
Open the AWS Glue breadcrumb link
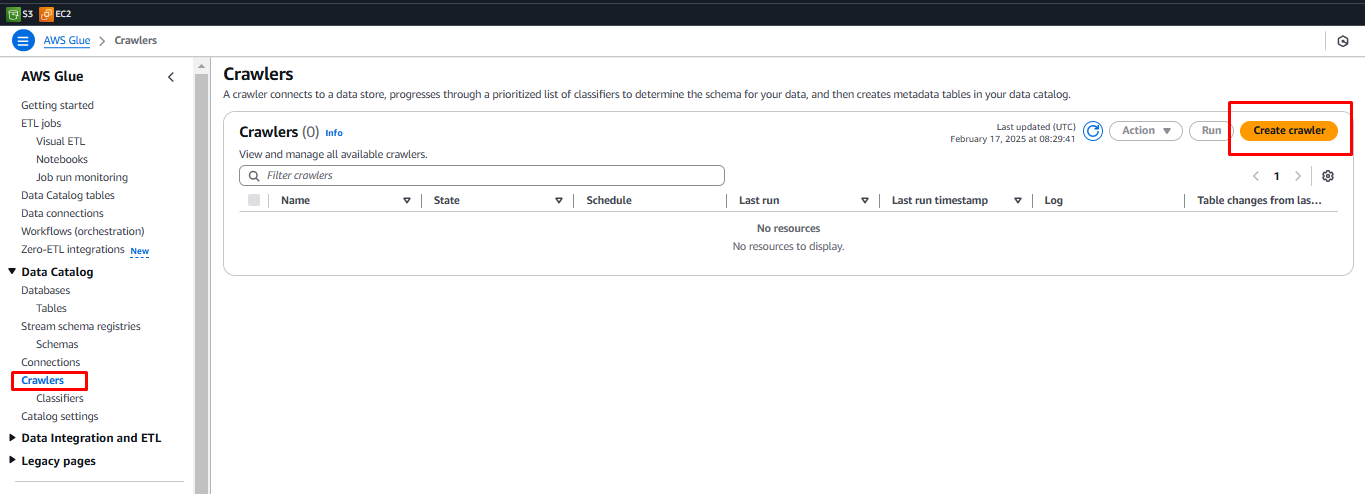coord(67,41)
